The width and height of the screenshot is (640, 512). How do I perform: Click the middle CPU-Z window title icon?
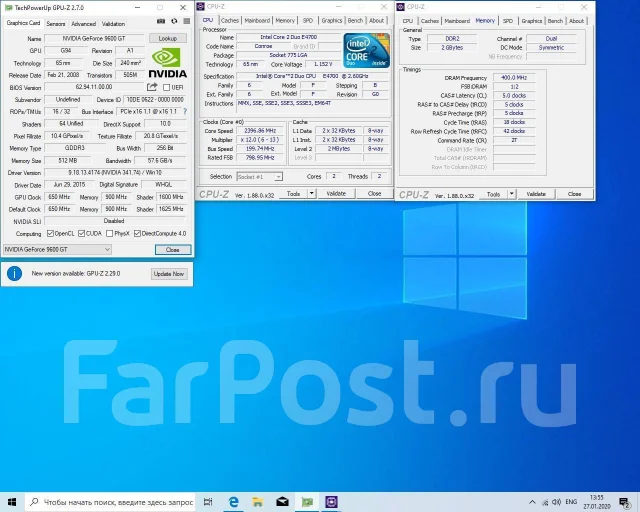pyautogui.click(x=201, y=6)
